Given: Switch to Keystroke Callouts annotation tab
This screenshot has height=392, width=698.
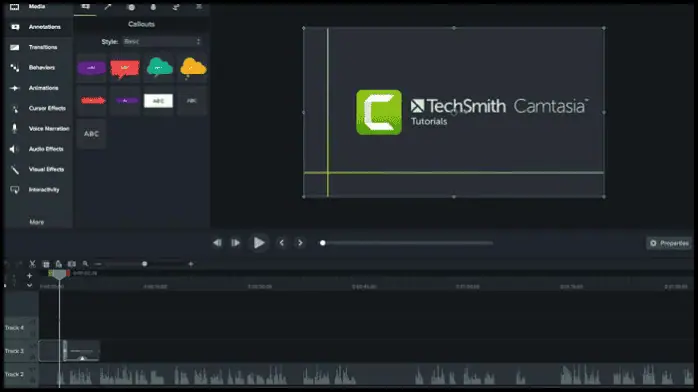Looking at the screenshot, I should 199,7.
